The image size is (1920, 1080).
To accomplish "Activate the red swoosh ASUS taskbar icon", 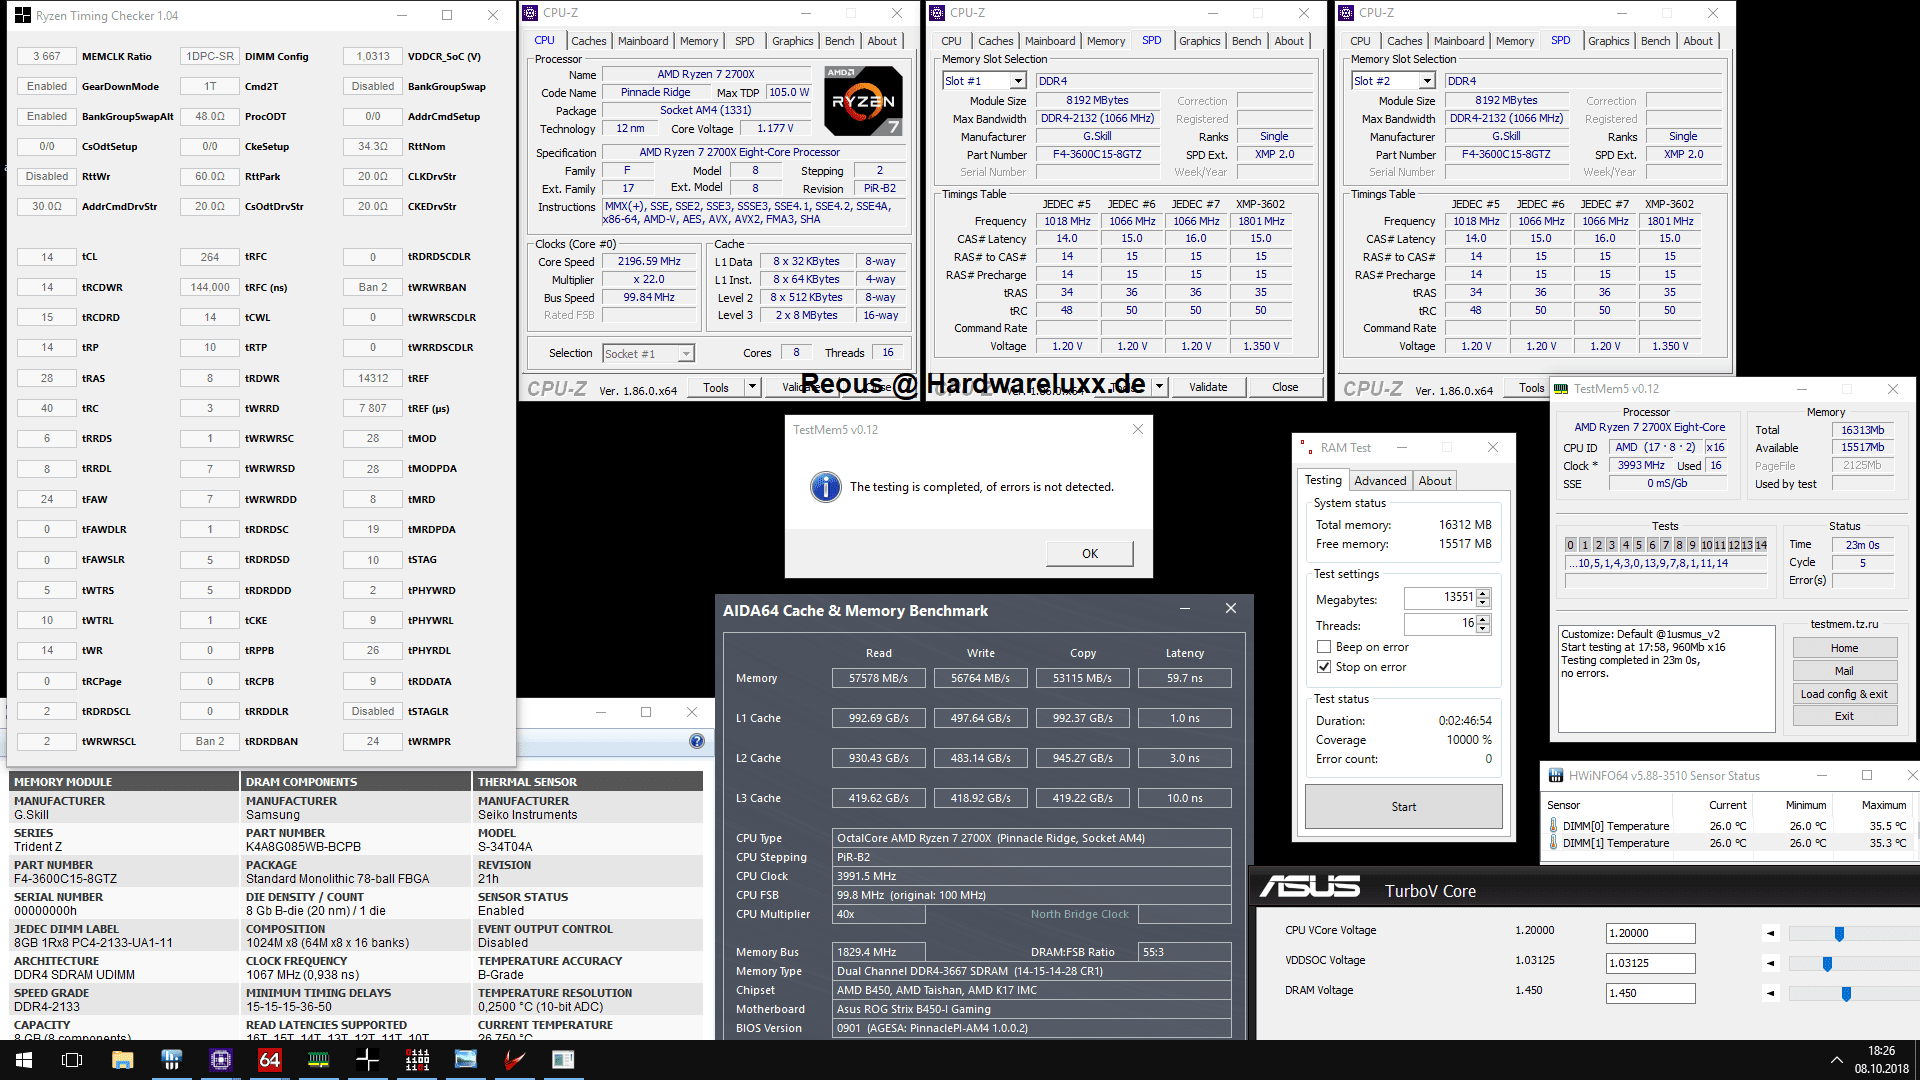I will [515, 1060].
